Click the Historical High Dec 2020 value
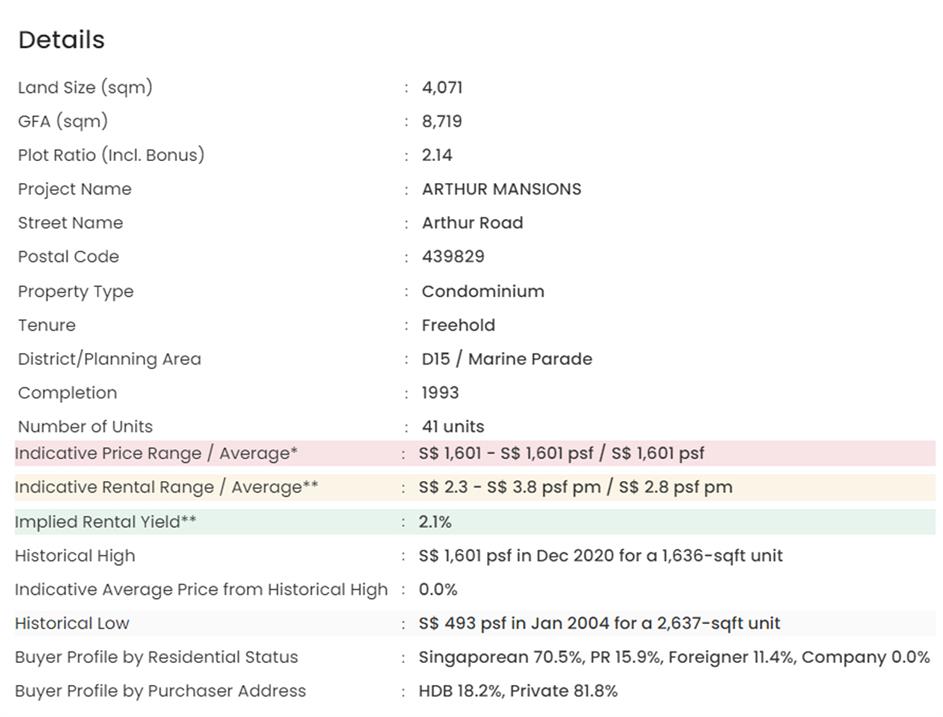 pyautogui.click(x=600, y=556)
